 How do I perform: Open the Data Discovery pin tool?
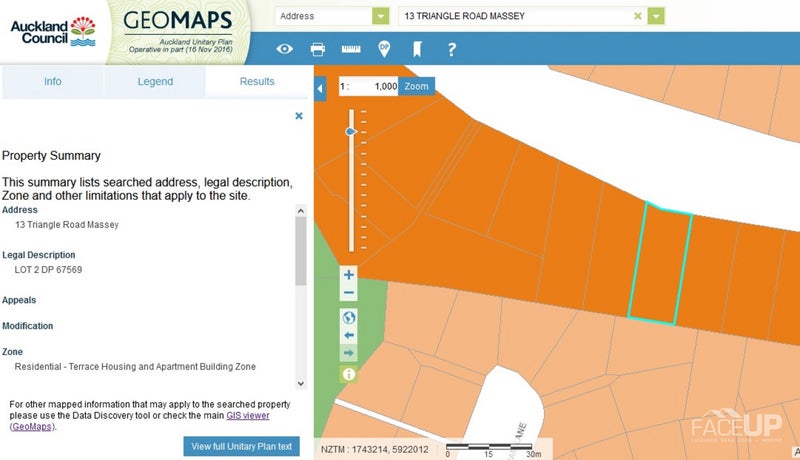coord(384,49)
